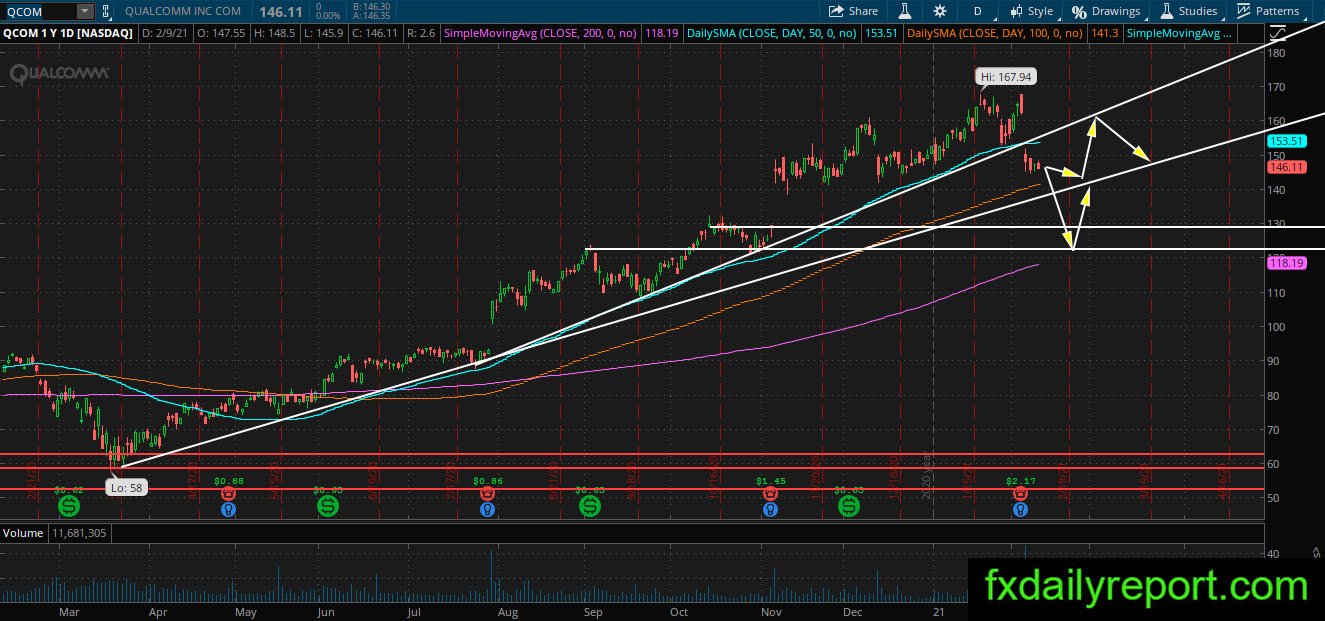
Task: Open the D timeframe dropdown
Action: click(x=978, y=11)
